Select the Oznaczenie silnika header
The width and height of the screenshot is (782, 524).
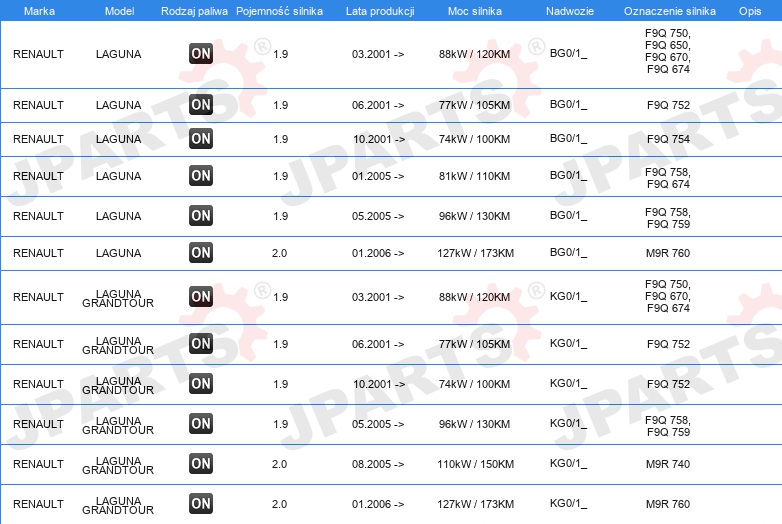click(670, 11)
